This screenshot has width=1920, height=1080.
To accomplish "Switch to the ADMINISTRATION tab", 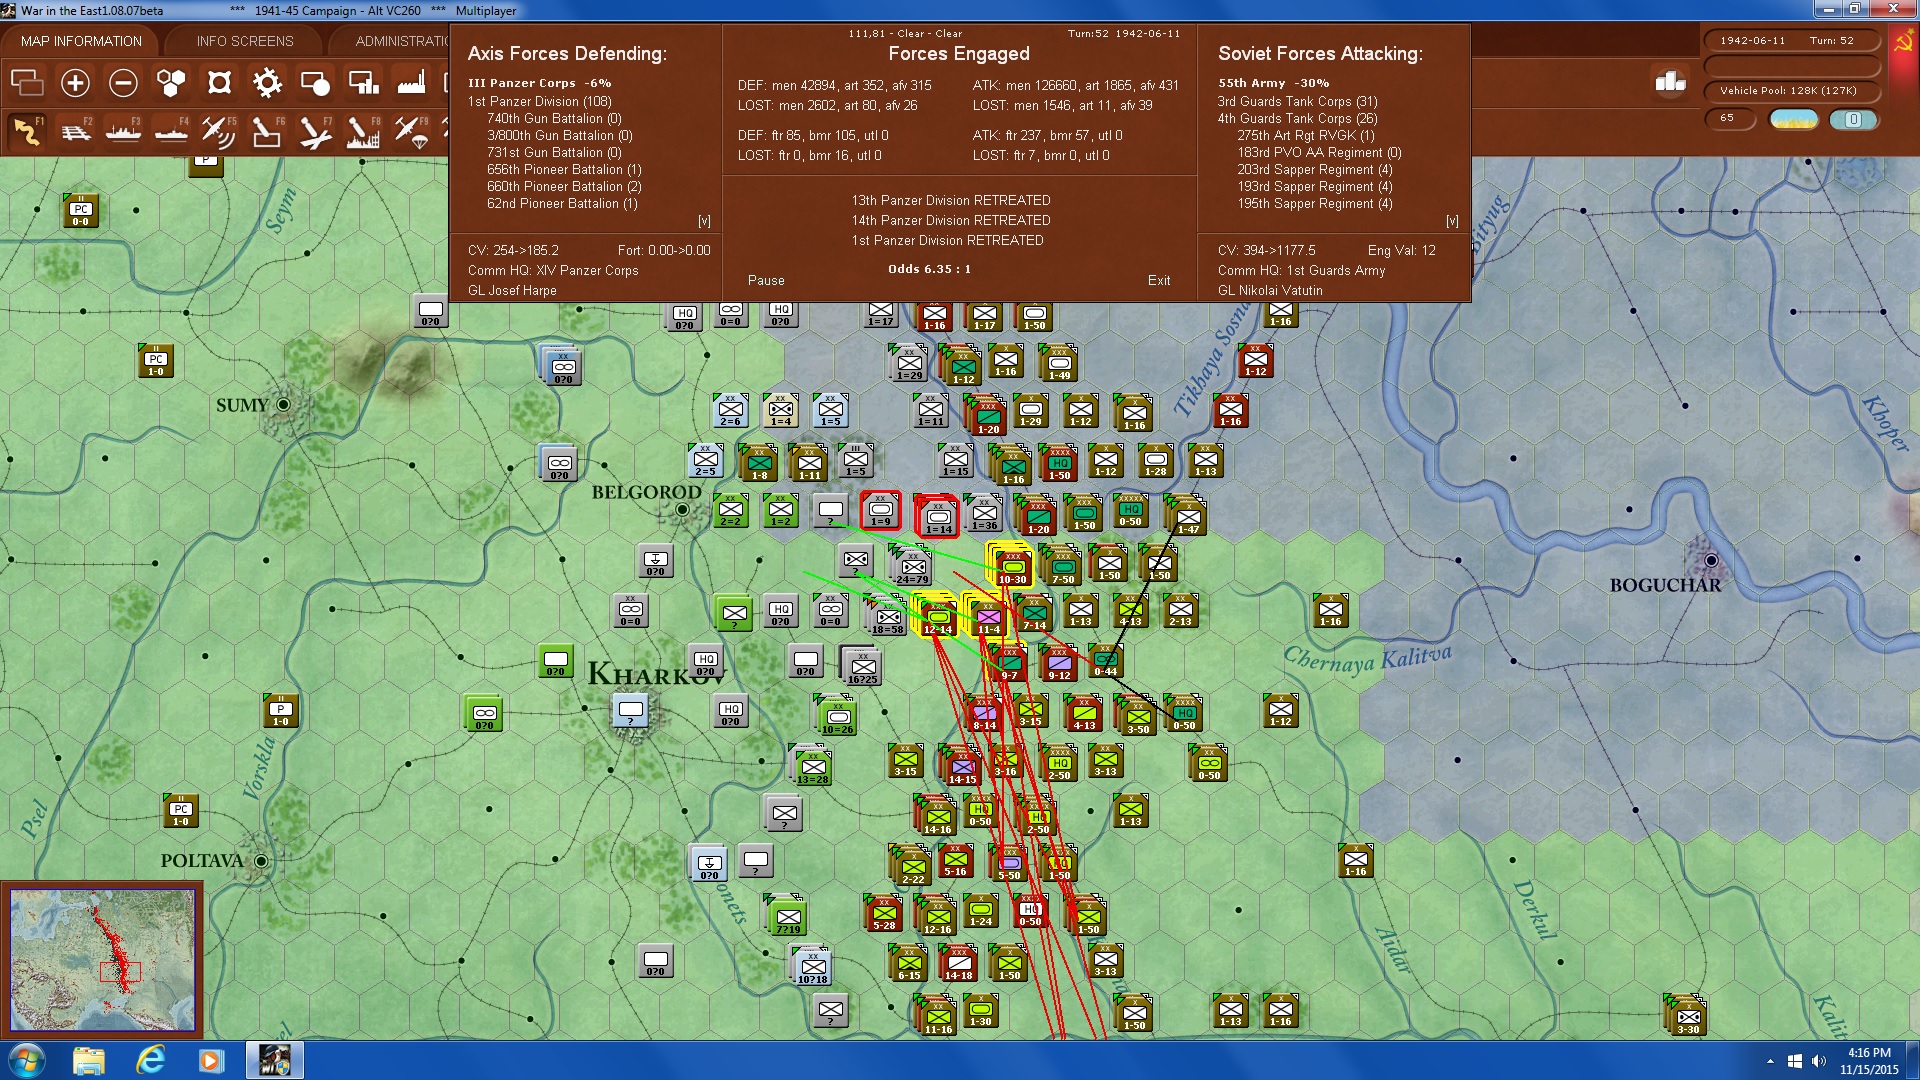I will [x=400, y=41].
